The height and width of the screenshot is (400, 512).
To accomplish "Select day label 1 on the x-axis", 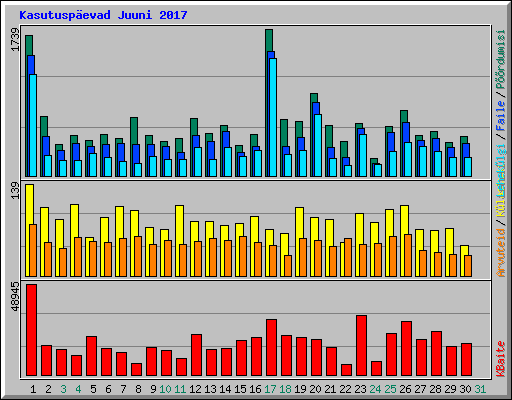I will (33, 389).
